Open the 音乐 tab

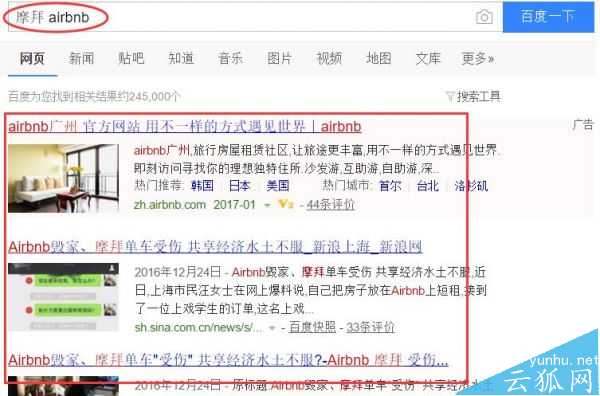pos(230,59)
